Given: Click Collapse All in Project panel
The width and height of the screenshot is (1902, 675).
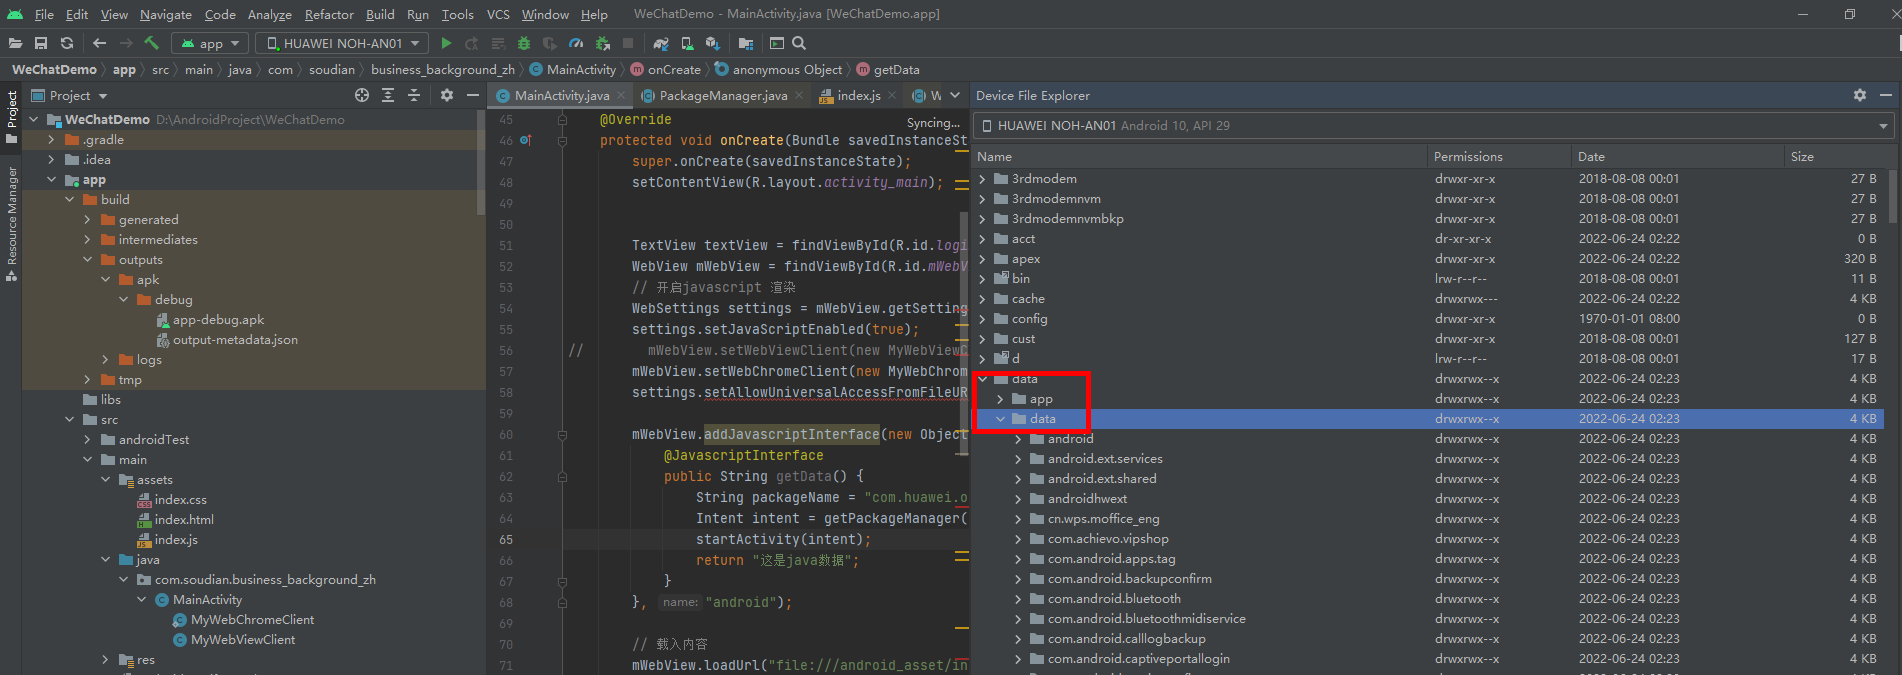Looking at the screenshot, I should point(414,95).
